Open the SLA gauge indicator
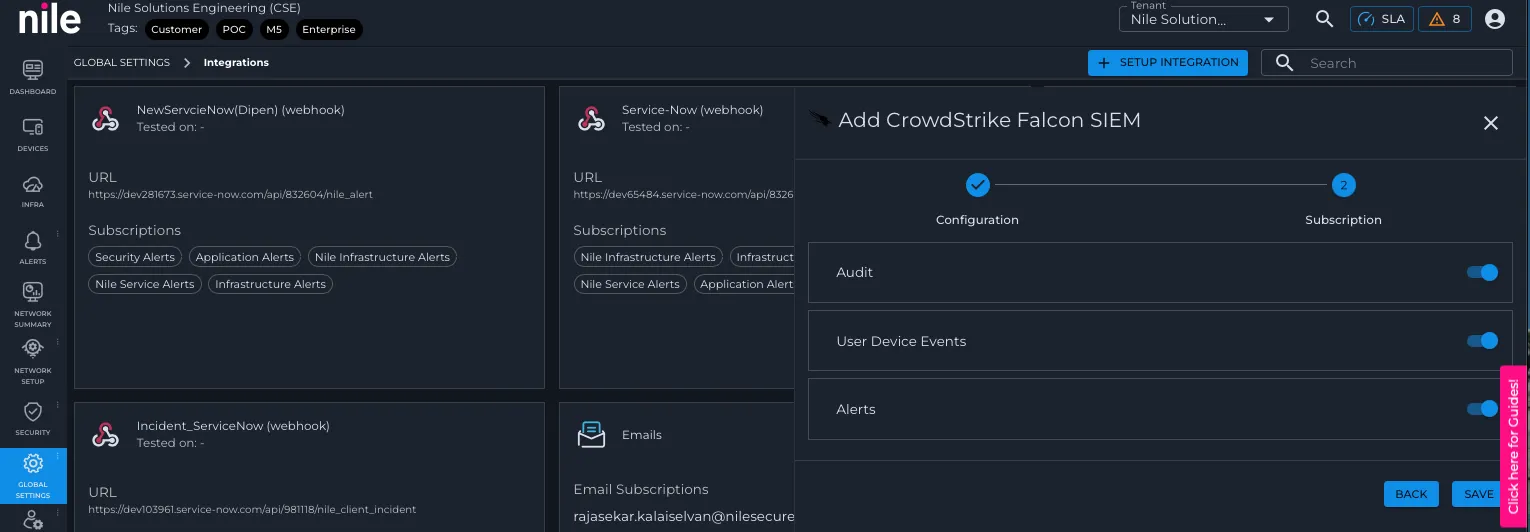This screenshot has height=532, width=1530. (x=1381, y=18)
